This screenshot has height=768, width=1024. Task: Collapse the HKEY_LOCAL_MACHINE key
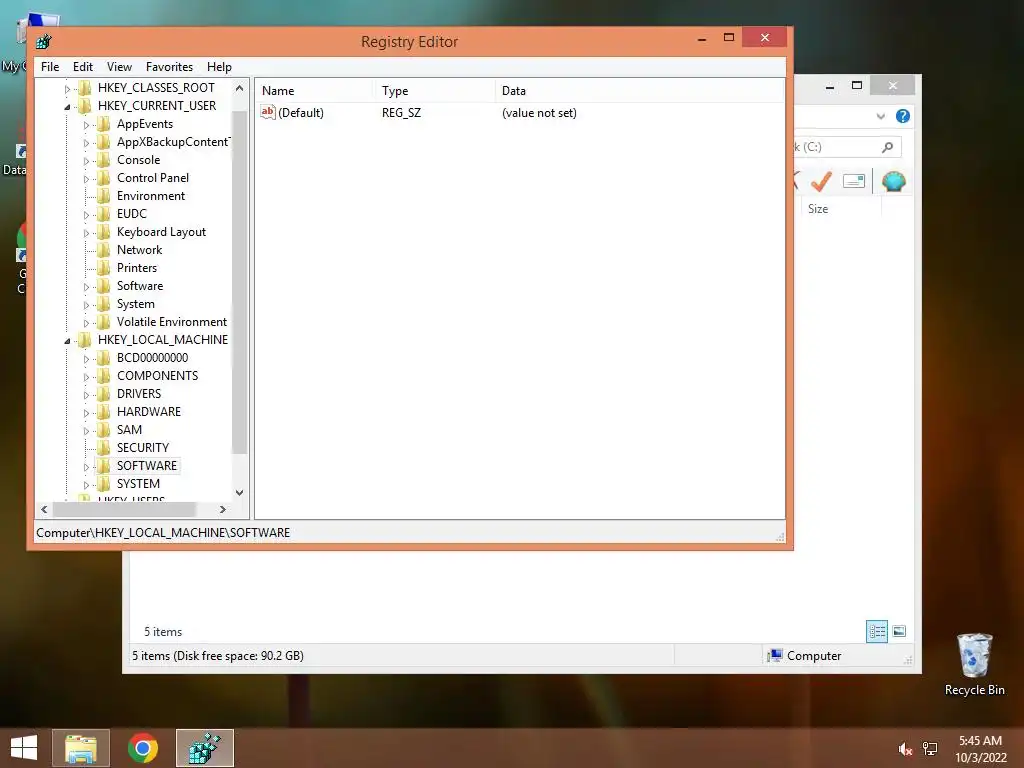pos(67,340)
